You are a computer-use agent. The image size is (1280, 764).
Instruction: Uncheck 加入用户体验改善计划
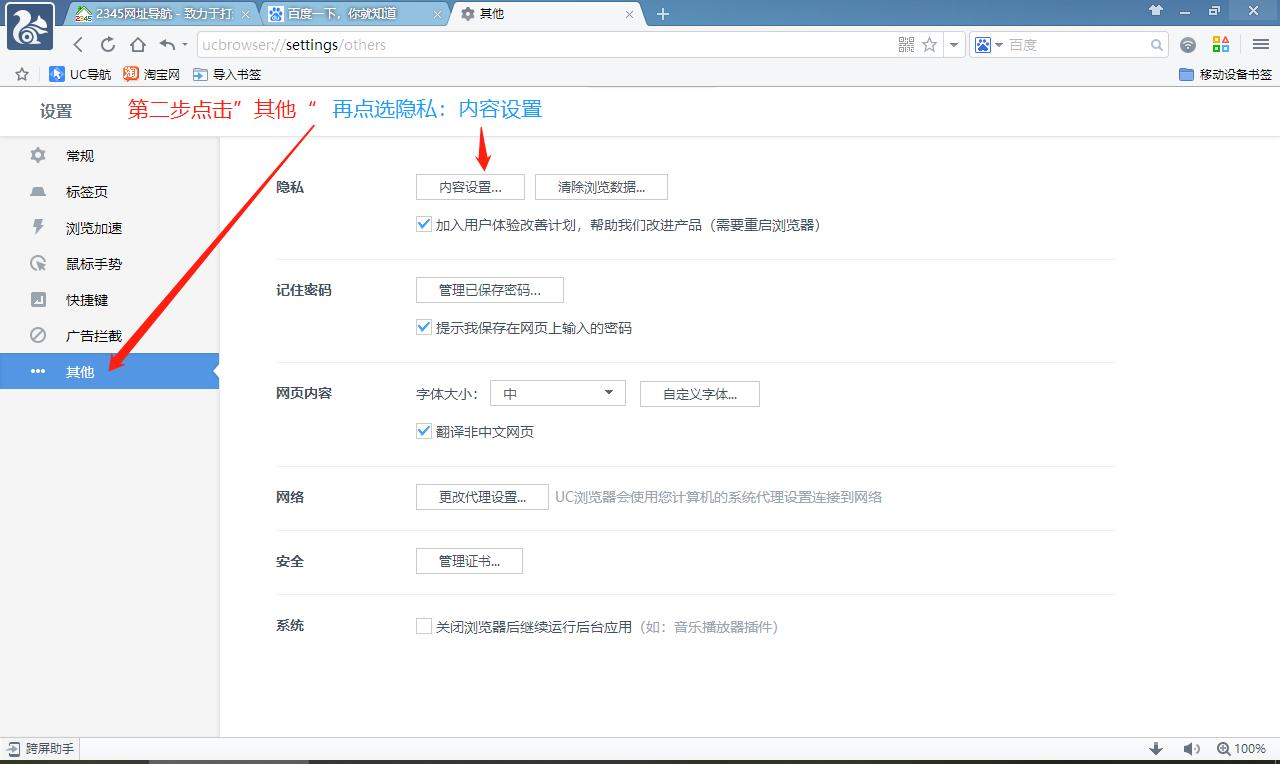pyautogui.click(x=423, y=223)
